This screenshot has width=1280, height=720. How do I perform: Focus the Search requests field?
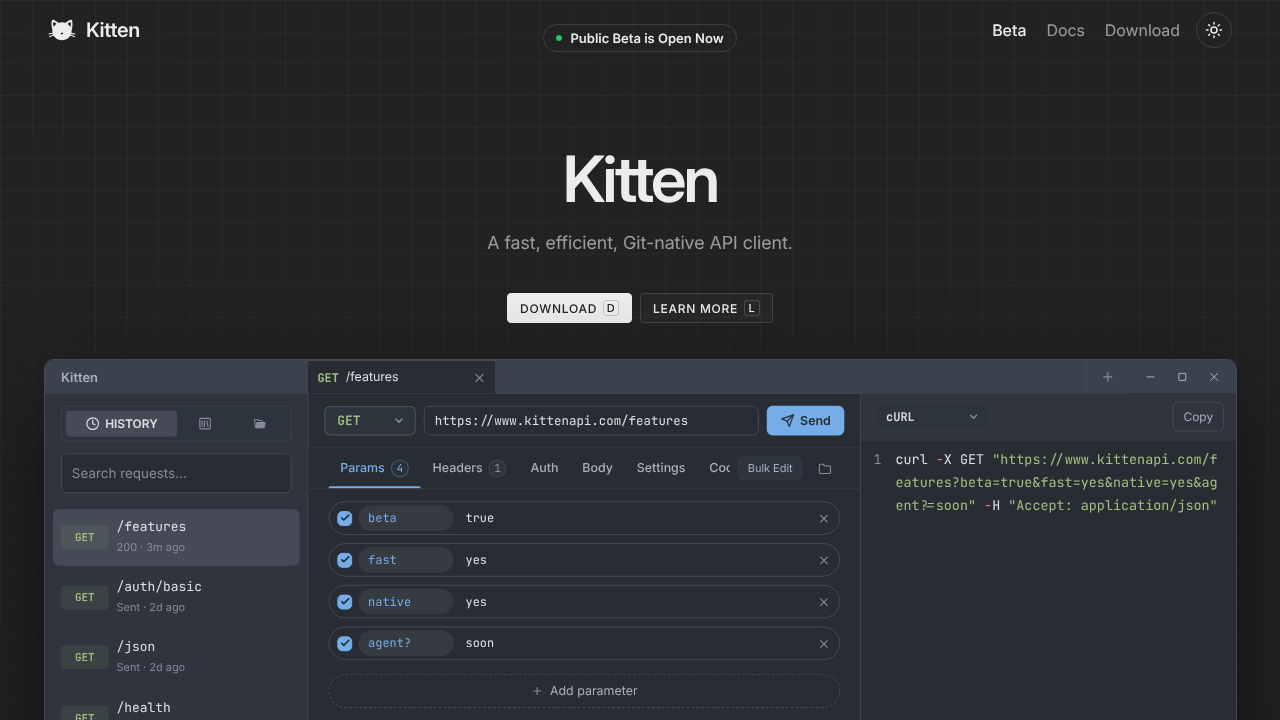point(176,473)
